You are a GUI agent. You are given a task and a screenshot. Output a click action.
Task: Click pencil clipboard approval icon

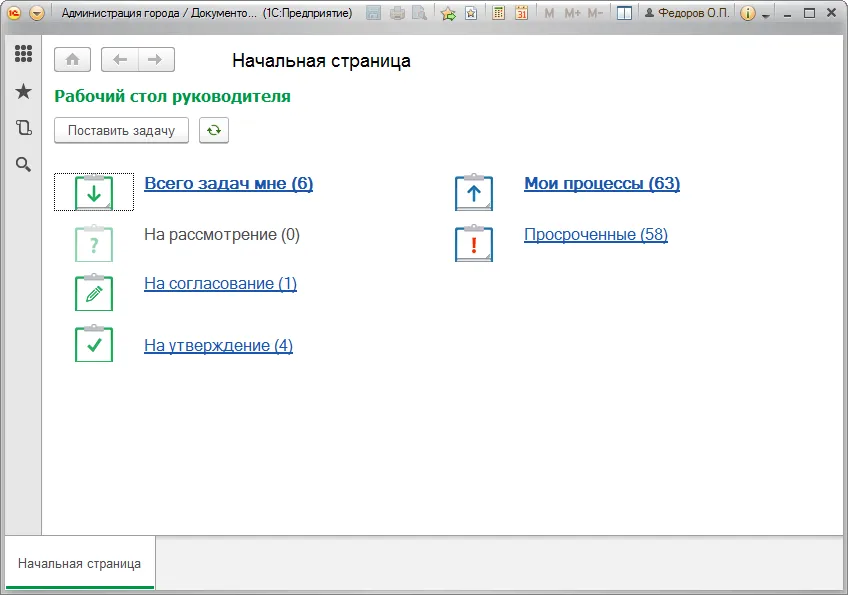(94, 293)
